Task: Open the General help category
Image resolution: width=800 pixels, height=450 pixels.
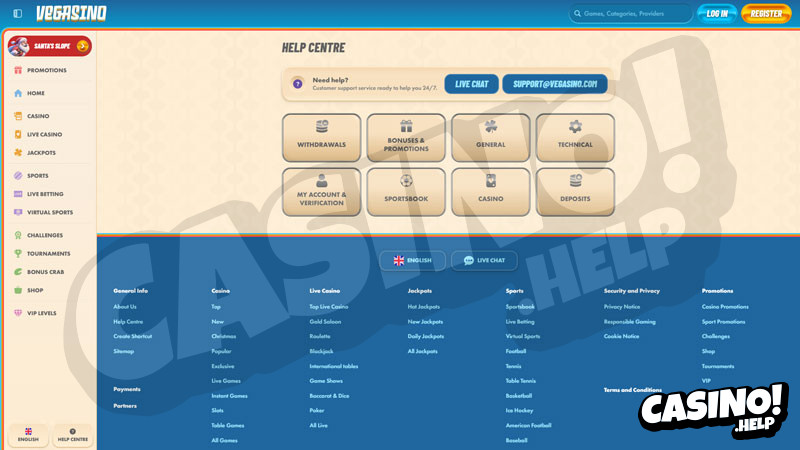Action: click(x=491, y=138)
